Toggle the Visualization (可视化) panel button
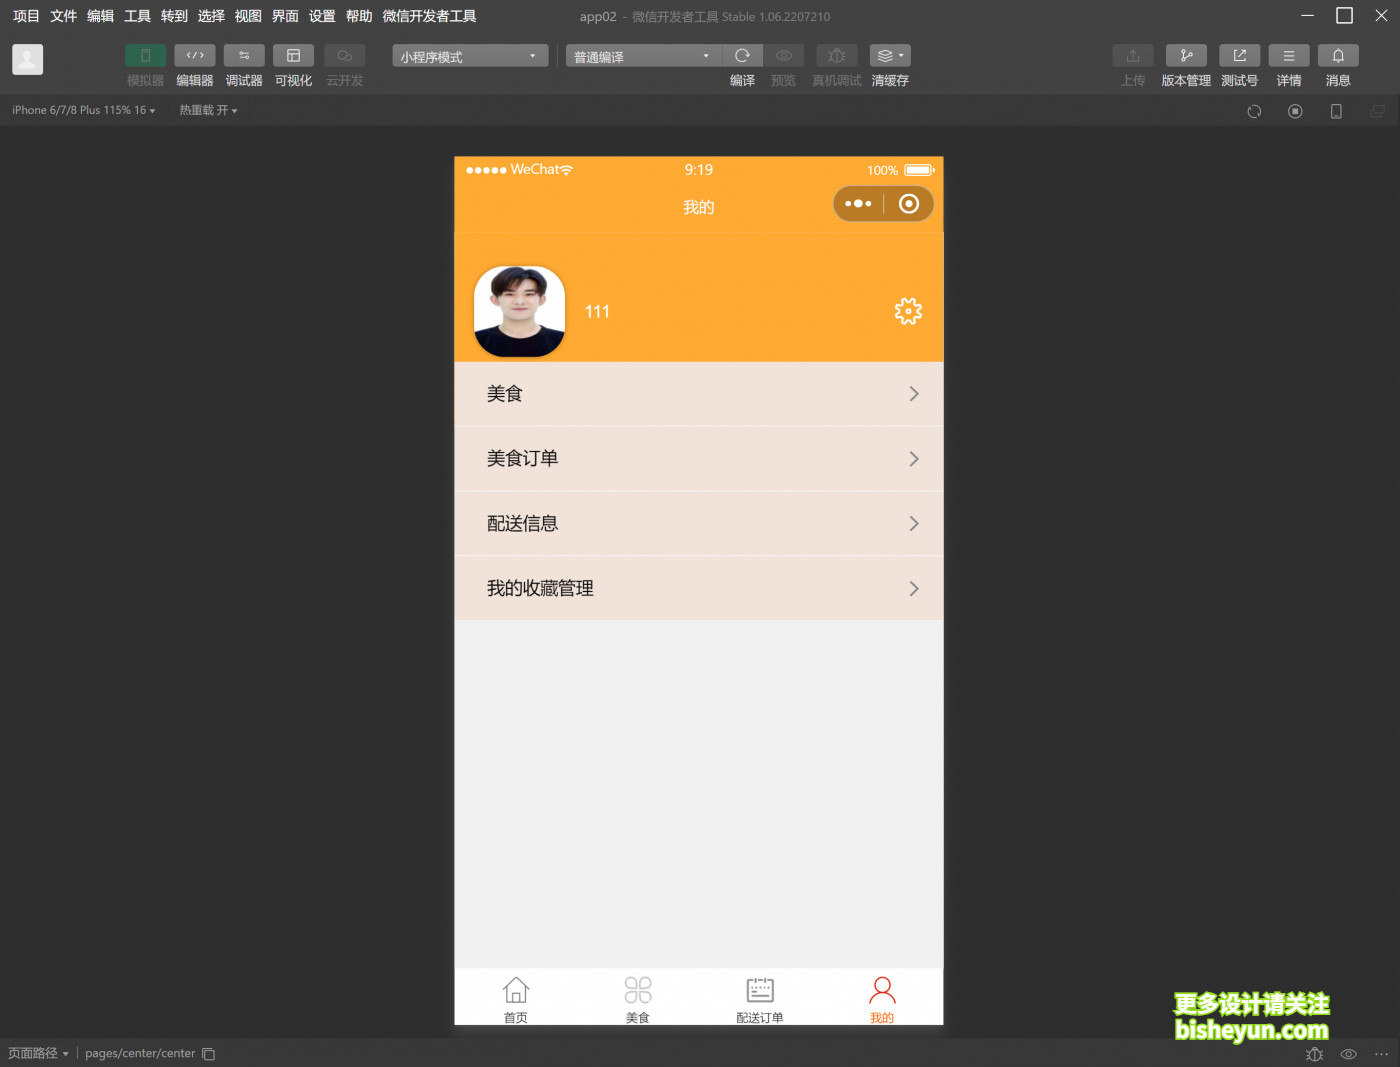Viewport: 1400px width, 1067px height. coord(293,56)
